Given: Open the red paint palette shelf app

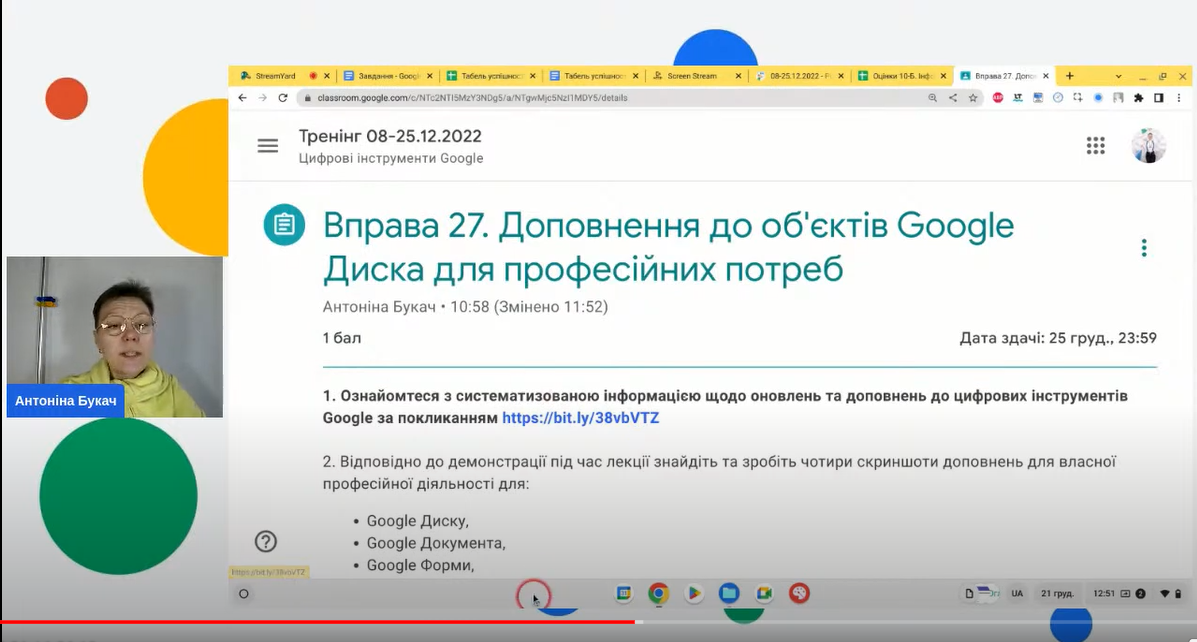Looking at the screenshot, I should pos(799,593).
